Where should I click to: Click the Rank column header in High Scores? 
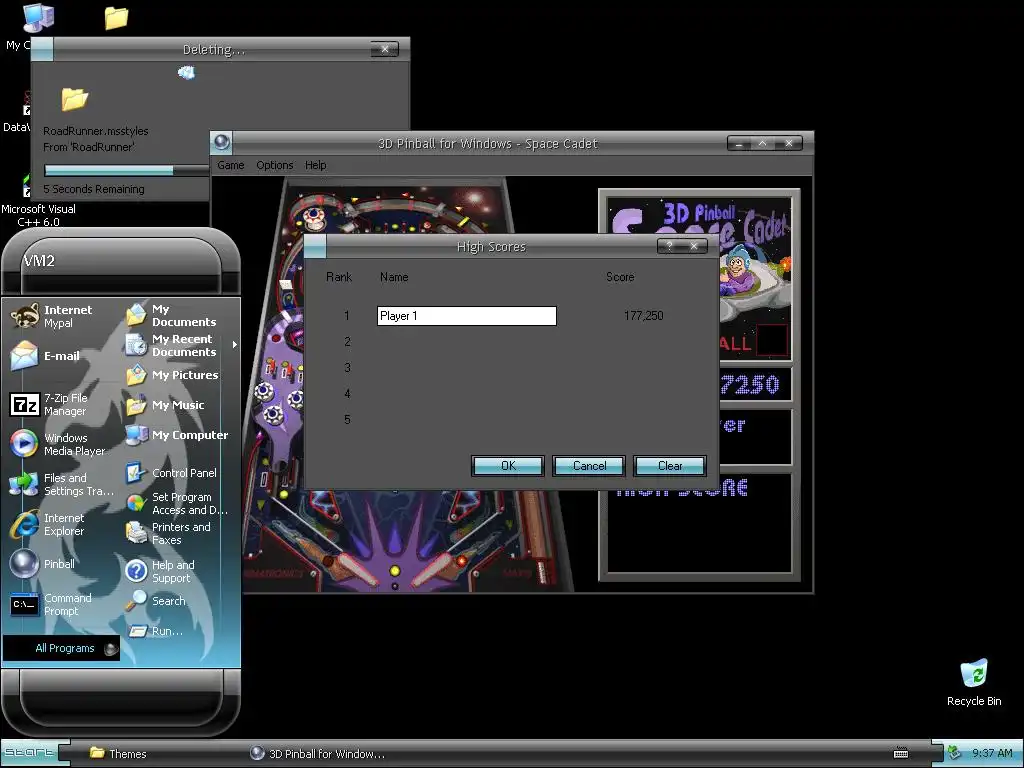point(339,277)
